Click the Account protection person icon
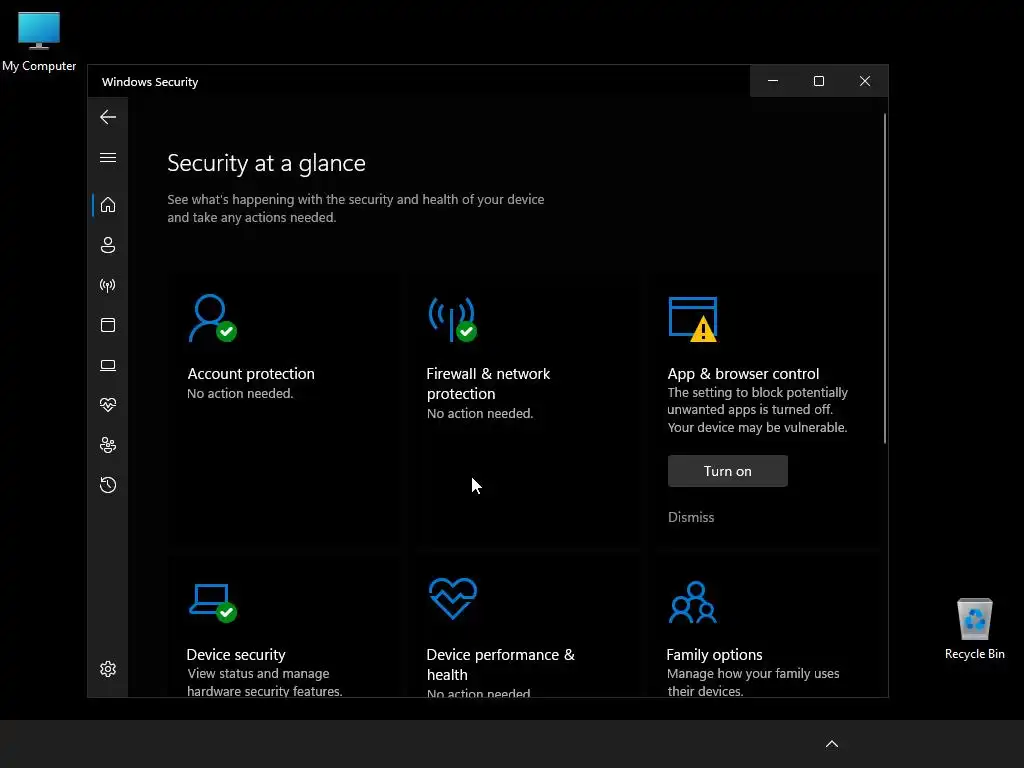Viewport: 1024px width, 768px height. [x=212, y=318]
